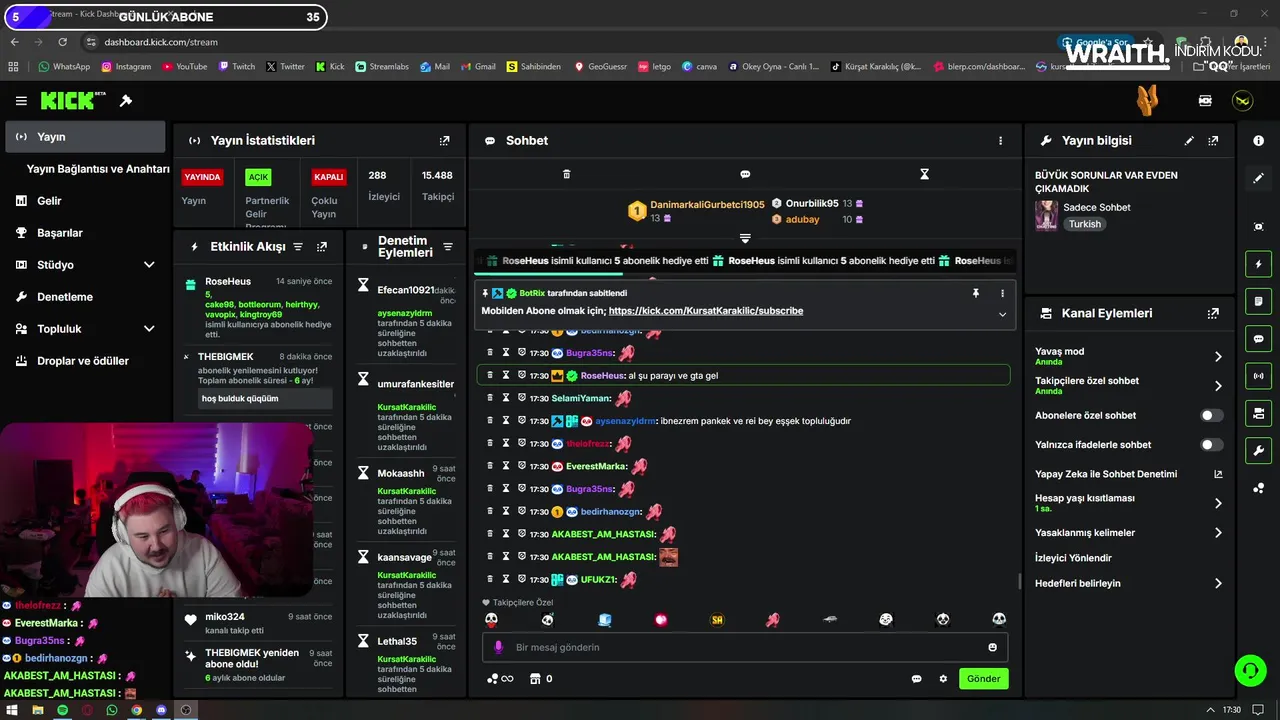
Task: Open the WhatsApp bookmark
Action: point(64,67)
